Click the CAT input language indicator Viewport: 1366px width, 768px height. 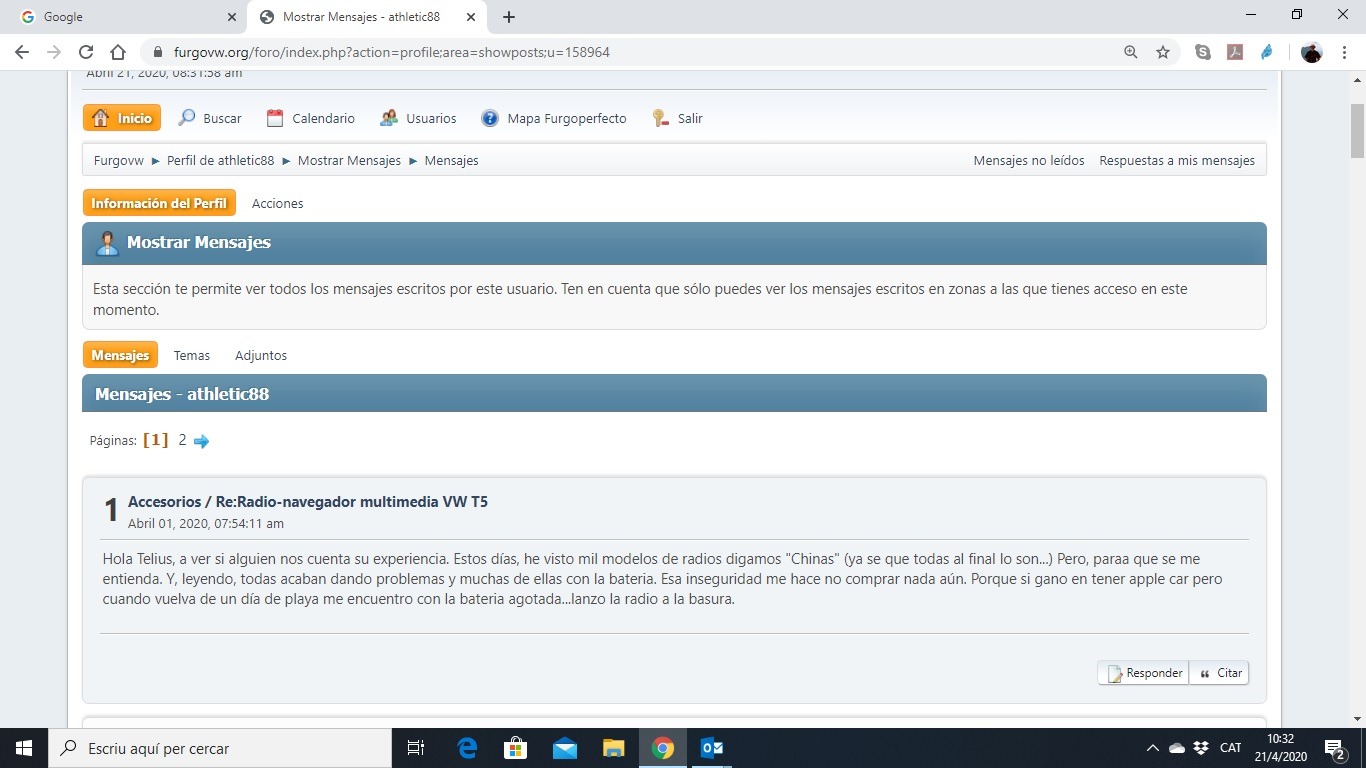click(1231, 748)
